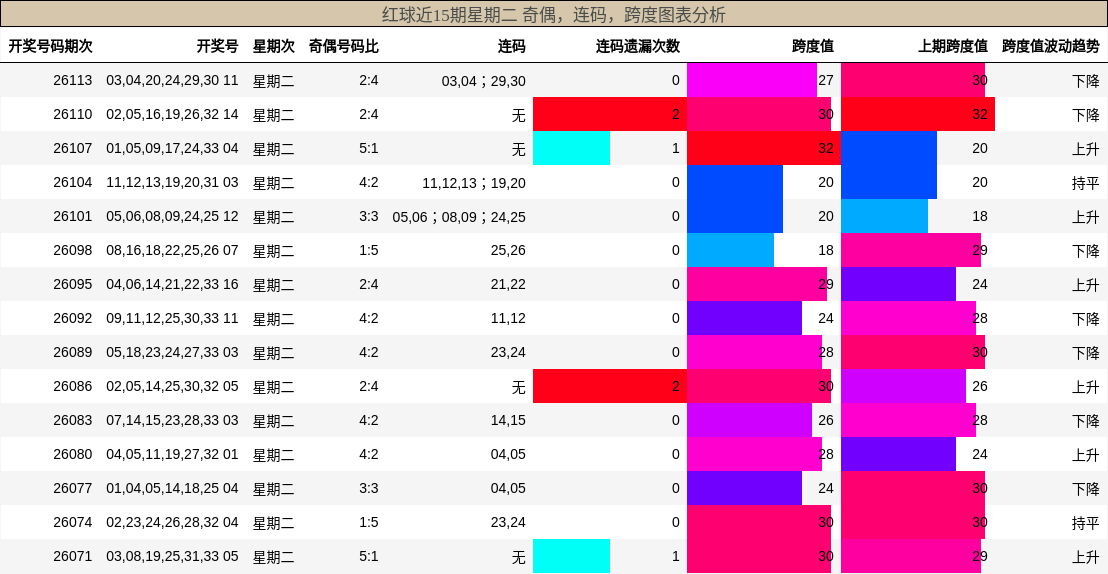Viewport: 1108px width, 574px height.
Task: Select period number 26098
Action: pyautogui.click(x=73, y=250)
